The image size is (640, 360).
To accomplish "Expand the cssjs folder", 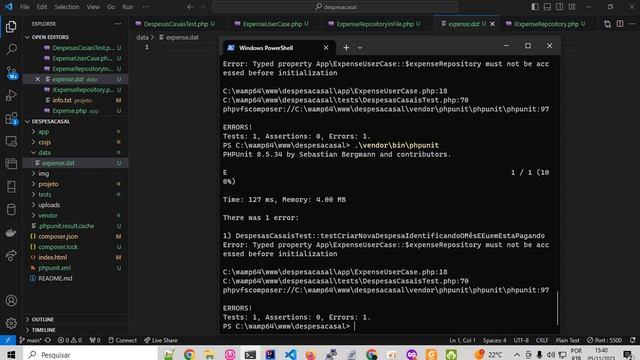I will pyautogui.click(x=44, y=142).
